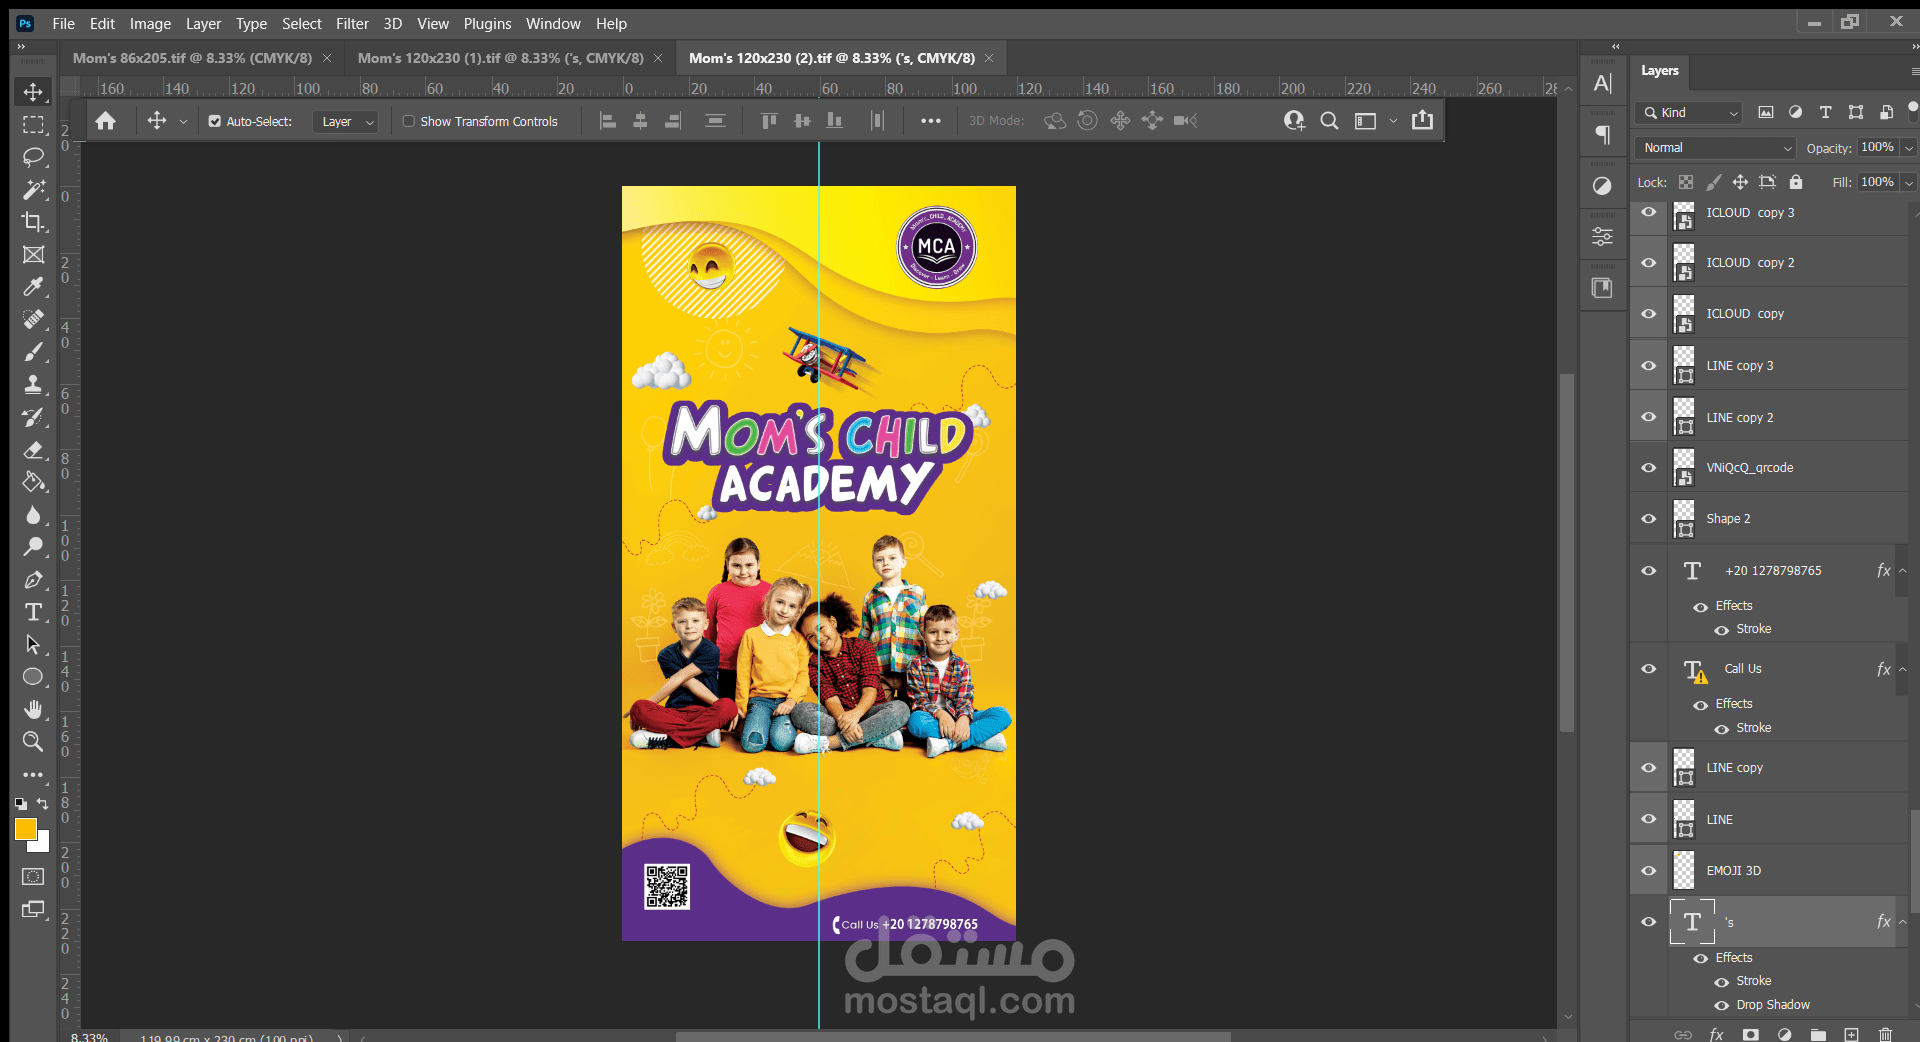Hide the VNiQcQ_qrcode layer
This screenshot has width=1920, height=1042.
click(1649, 467)
